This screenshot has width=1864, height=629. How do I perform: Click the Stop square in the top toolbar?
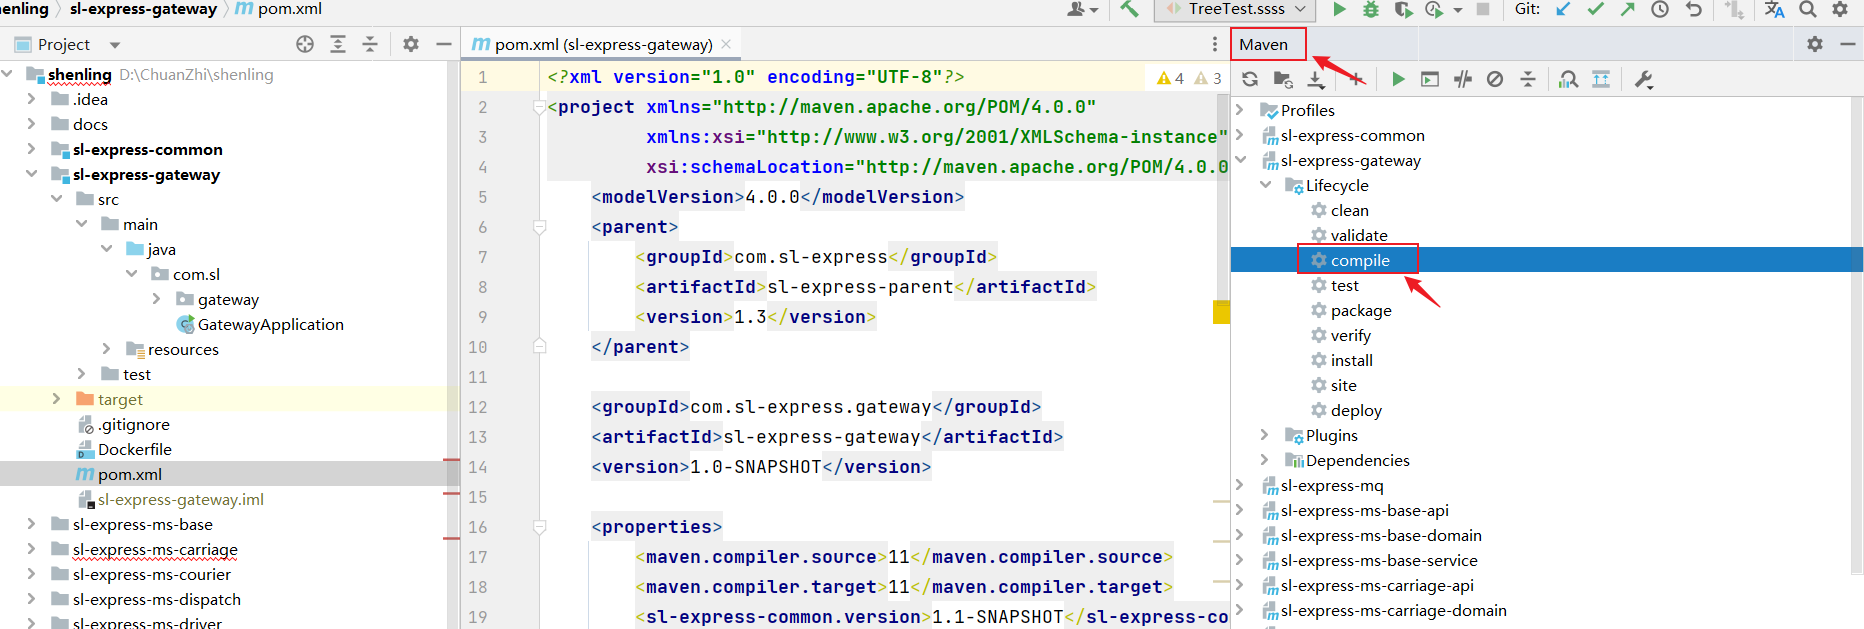click(1483, 9)
